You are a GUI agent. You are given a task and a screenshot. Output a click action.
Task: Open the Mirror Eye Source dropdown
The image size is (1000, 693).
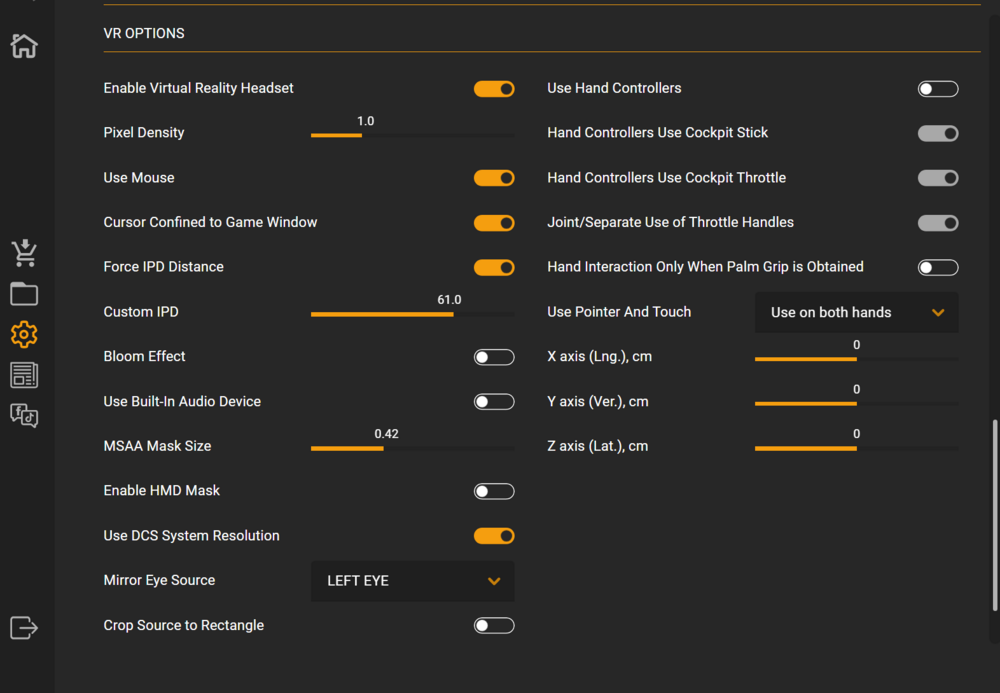click(x=413, y=581)
